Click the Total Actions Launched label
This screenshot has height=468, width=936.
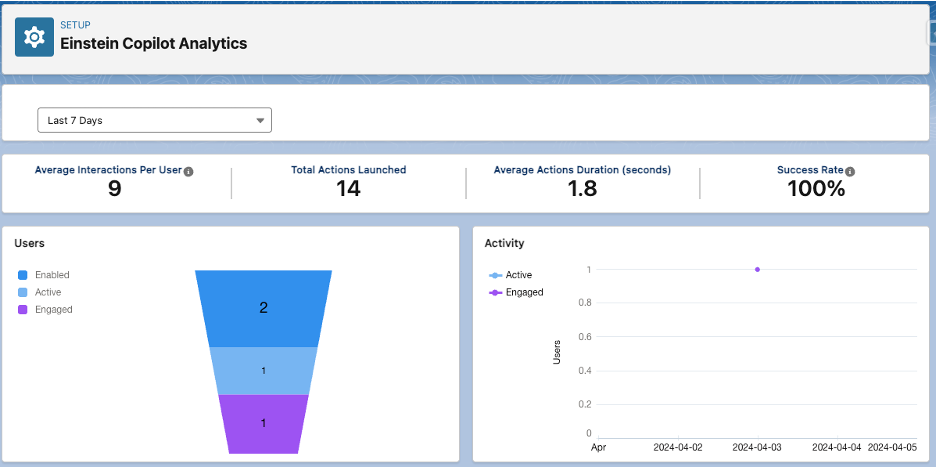coord(349,170)
